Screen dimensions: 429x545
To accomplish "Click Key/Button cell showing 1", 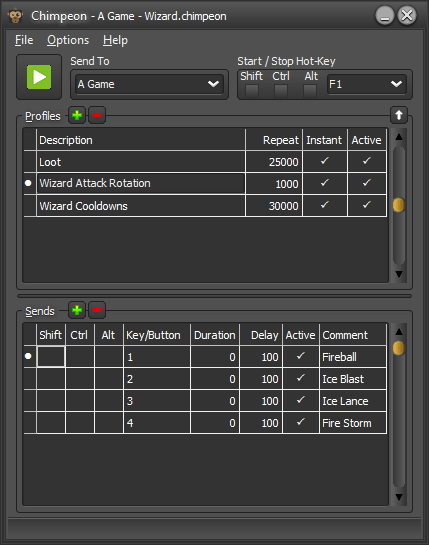I will pyautogui.click(x=157, y=357).
